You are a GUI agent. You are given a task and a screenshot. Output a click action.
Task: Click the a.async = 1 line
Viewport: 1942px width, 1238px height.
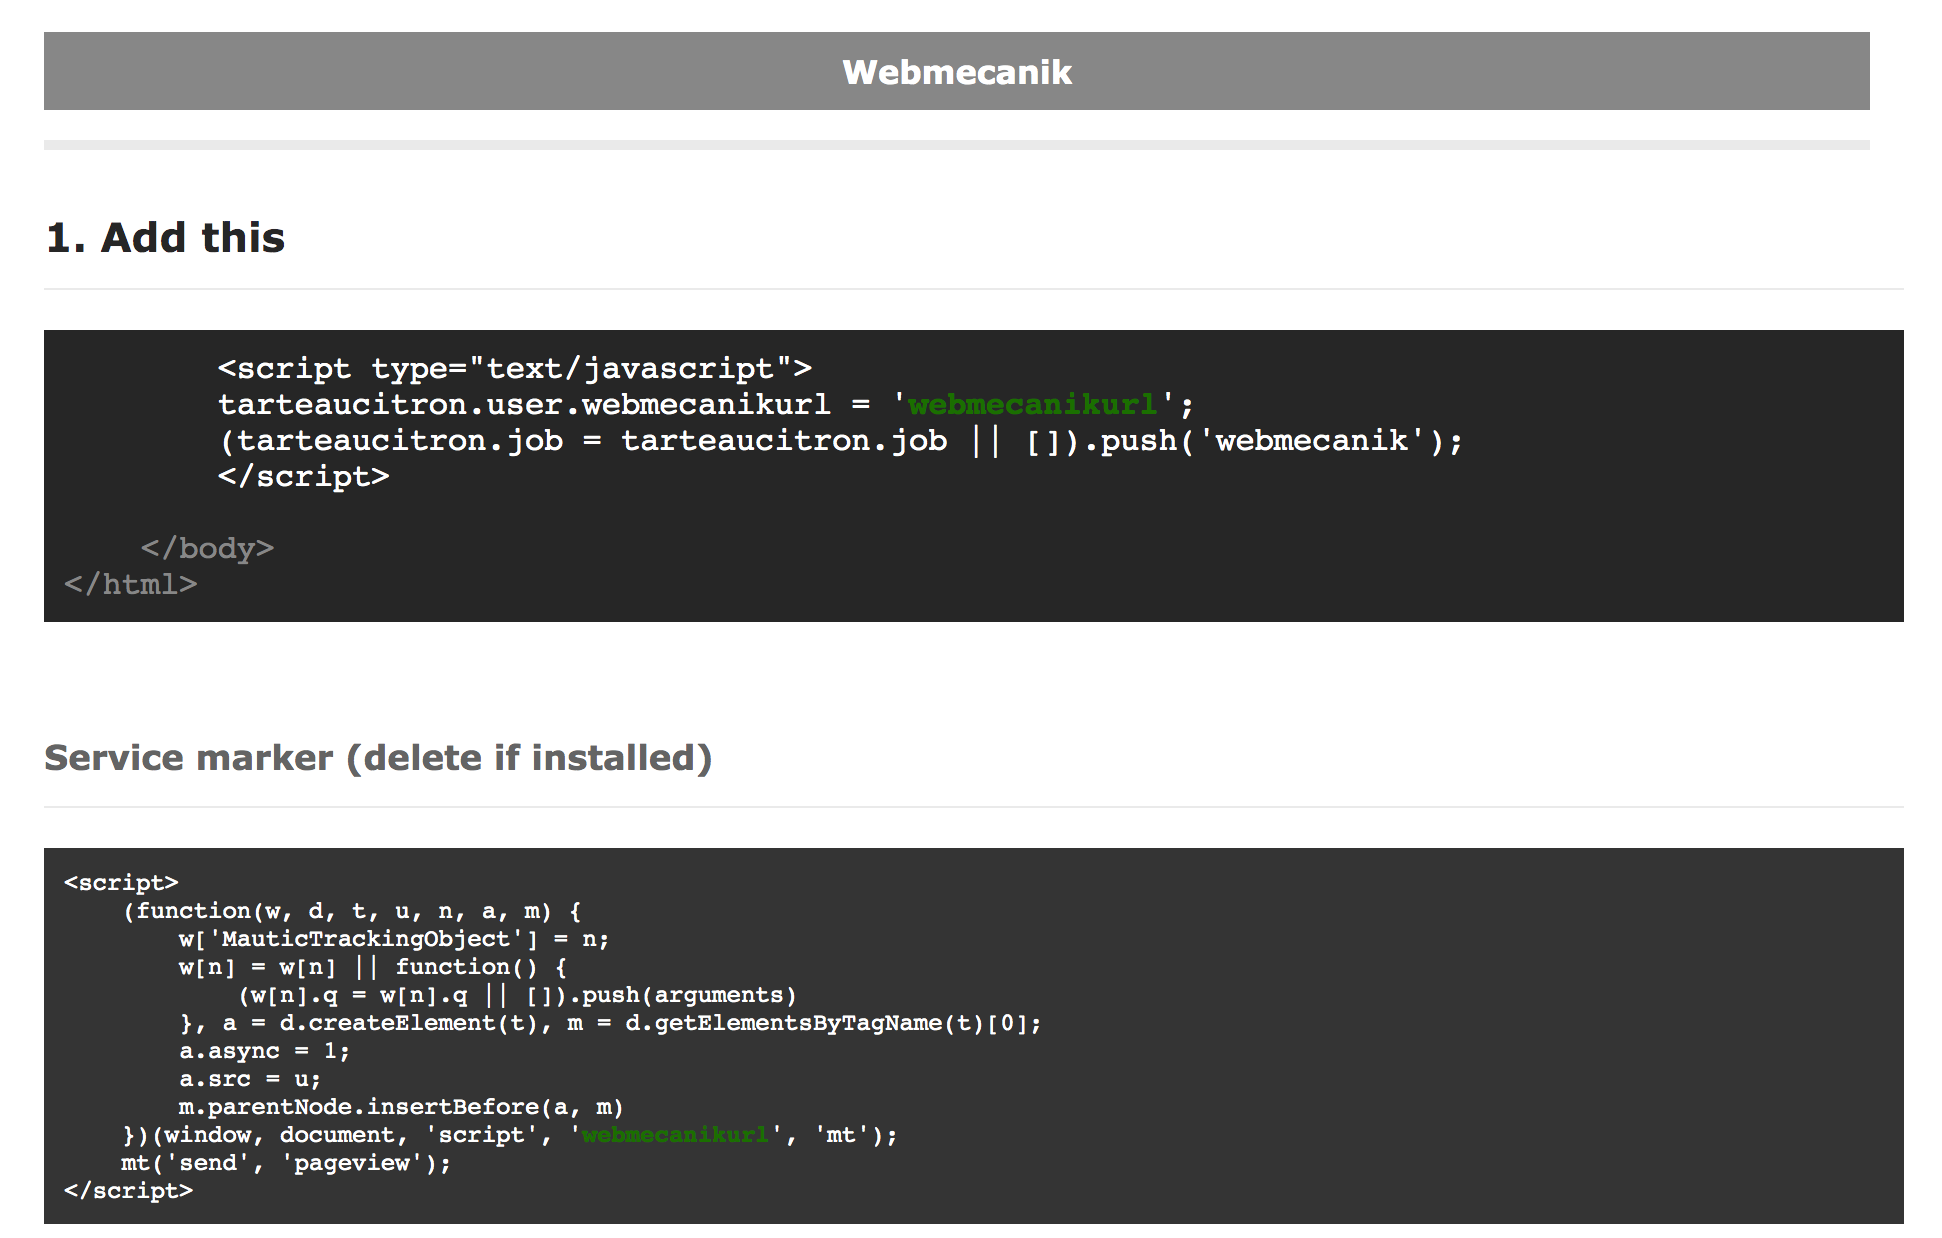pyautogui.click(x=265, y=1050)
